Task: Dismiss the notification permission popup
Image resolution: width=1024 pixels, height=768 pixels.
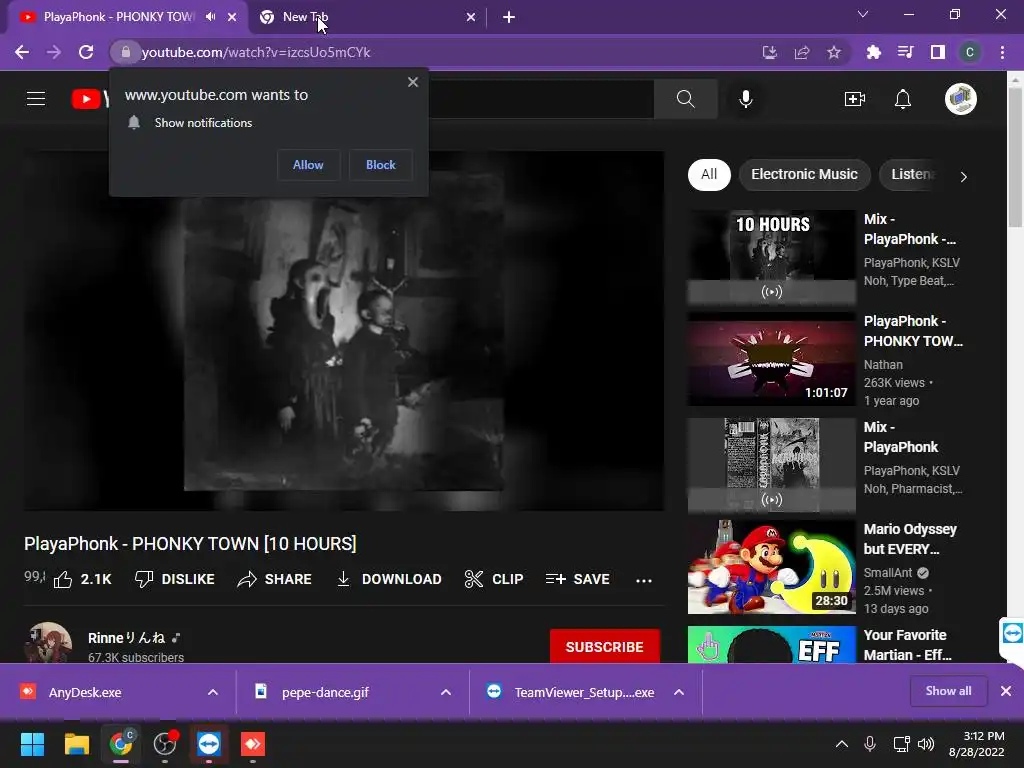Action: pos(413,82)
